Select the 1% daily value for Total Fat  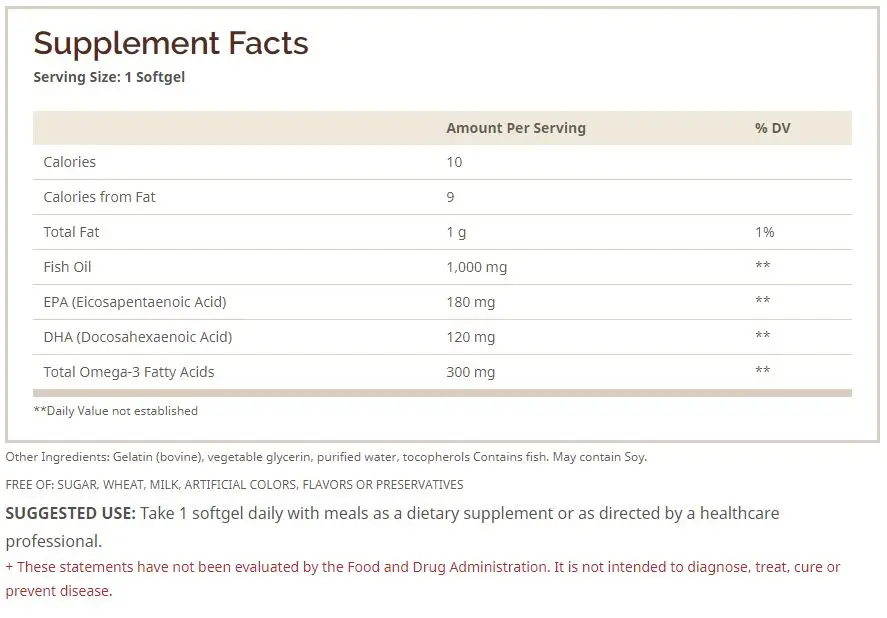(x=765, y=232)
